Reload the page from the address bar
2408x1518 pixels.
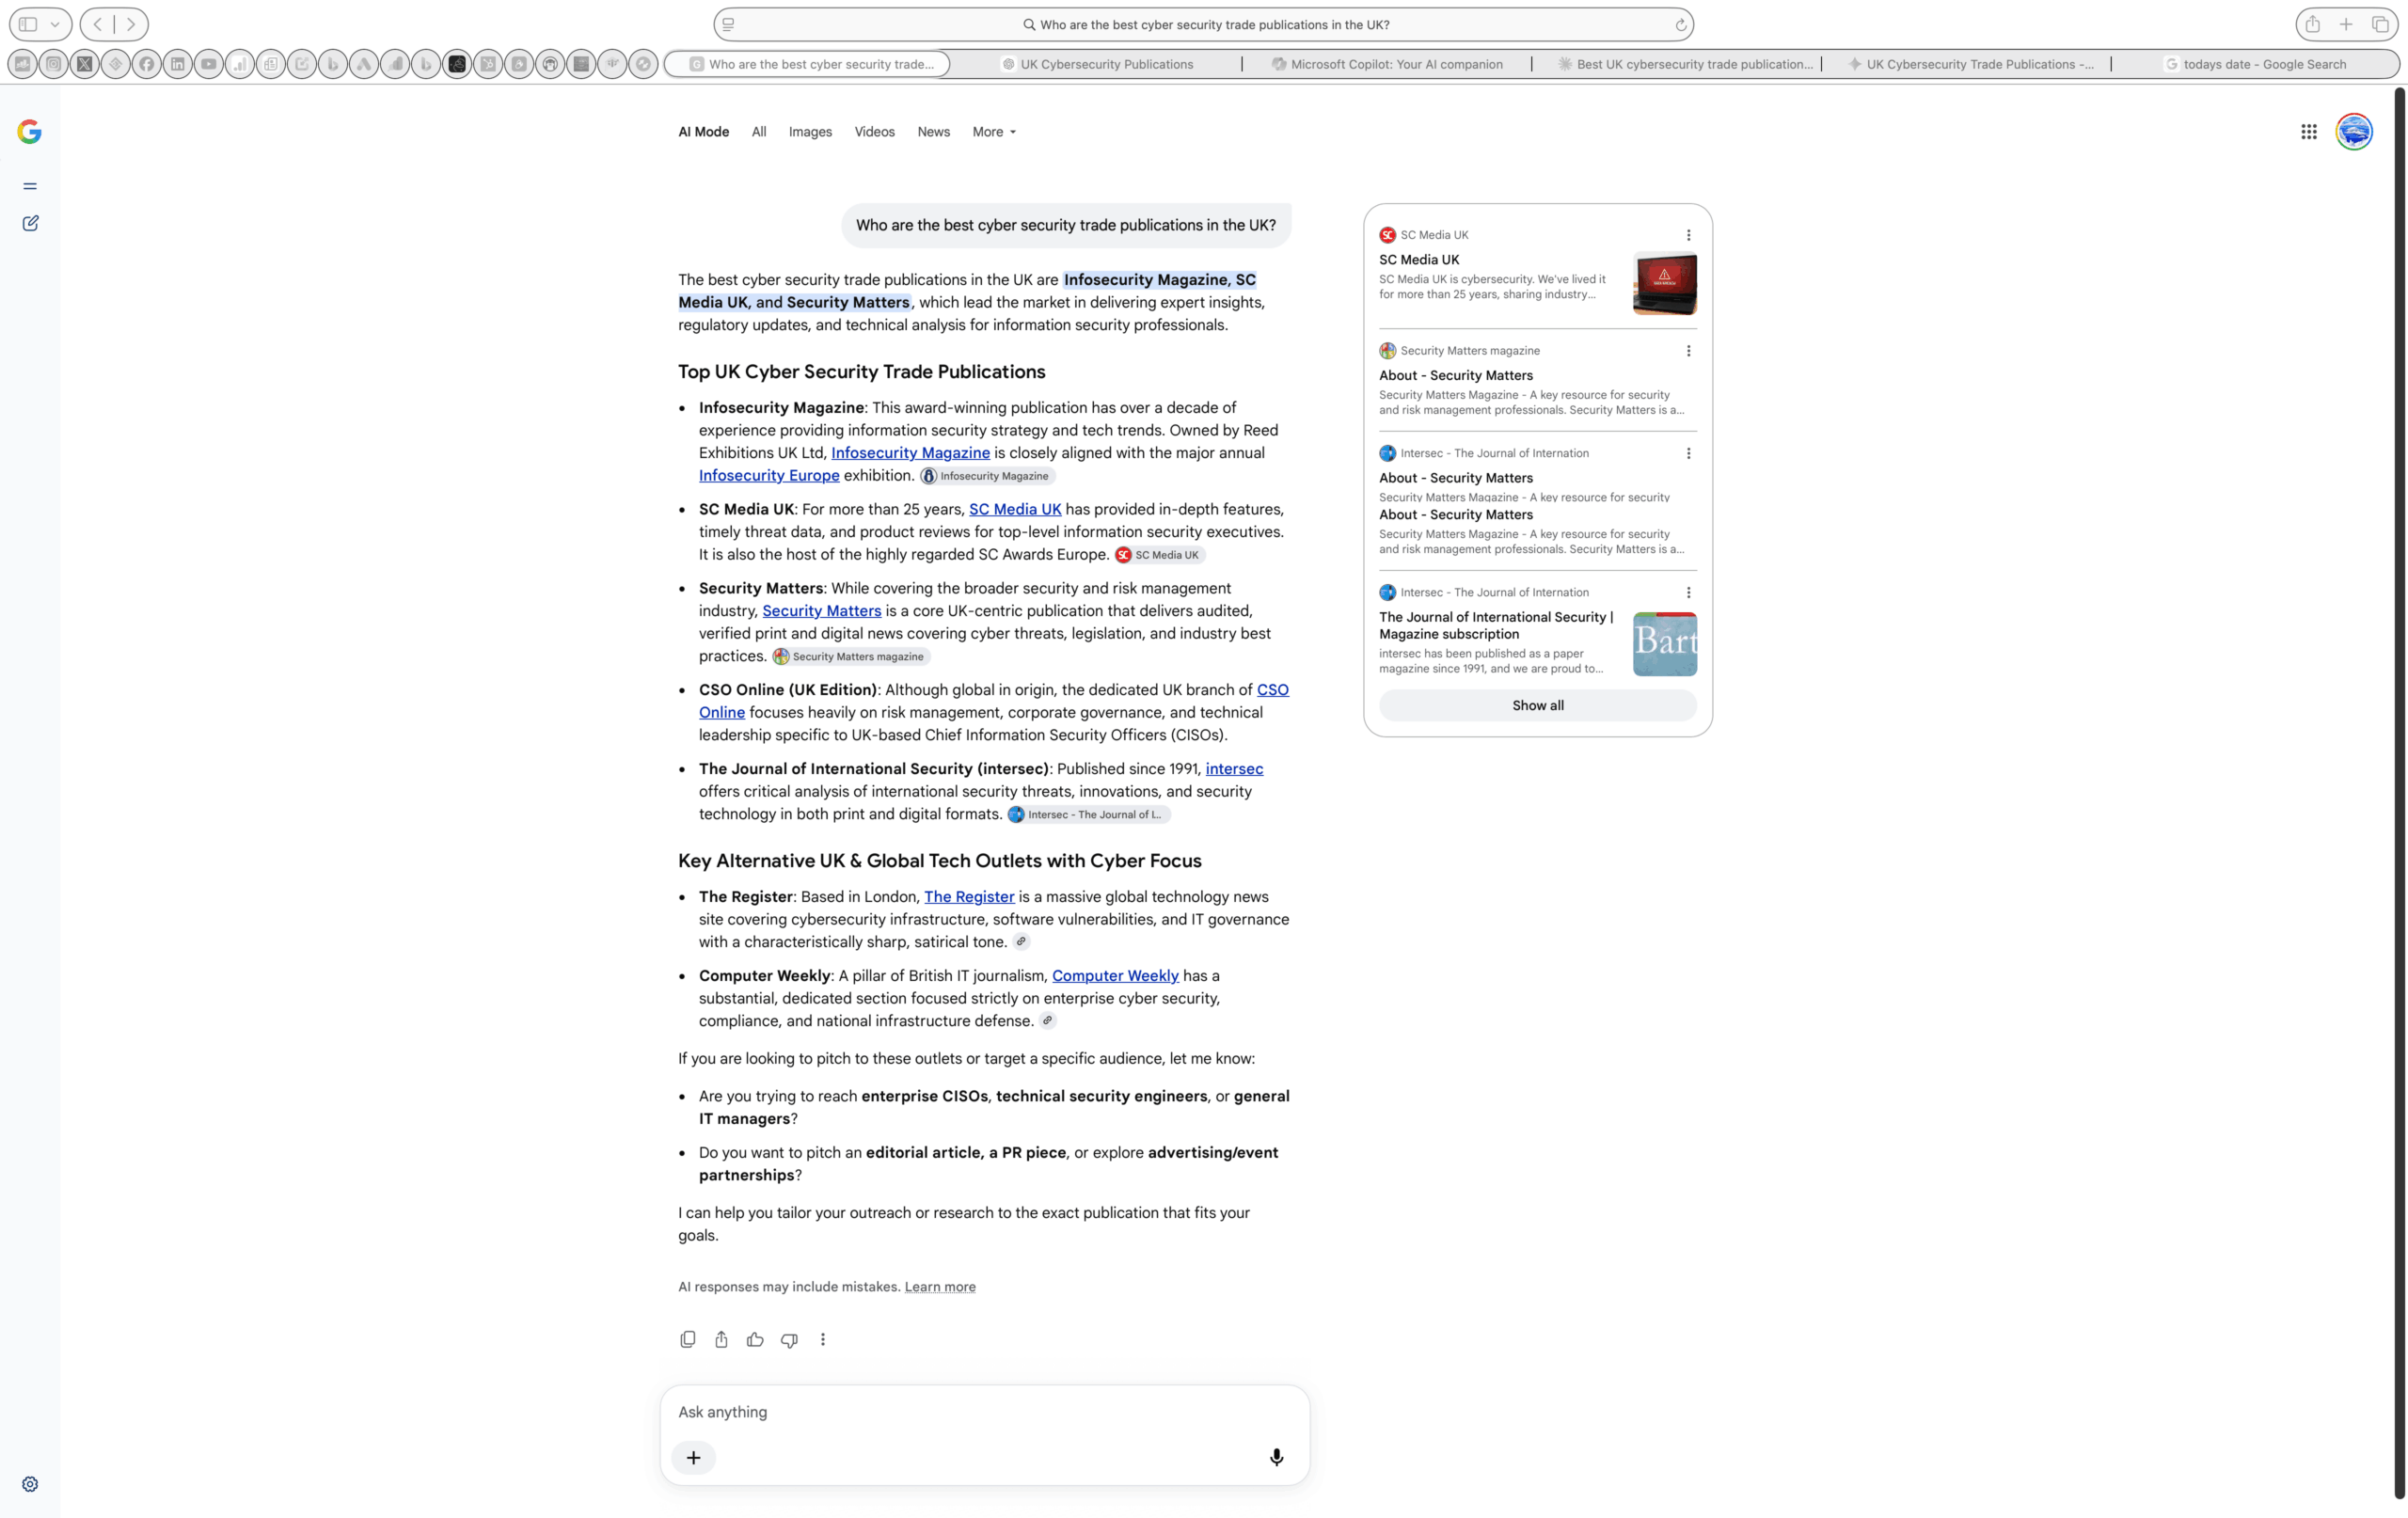(x=1680, y=25)
